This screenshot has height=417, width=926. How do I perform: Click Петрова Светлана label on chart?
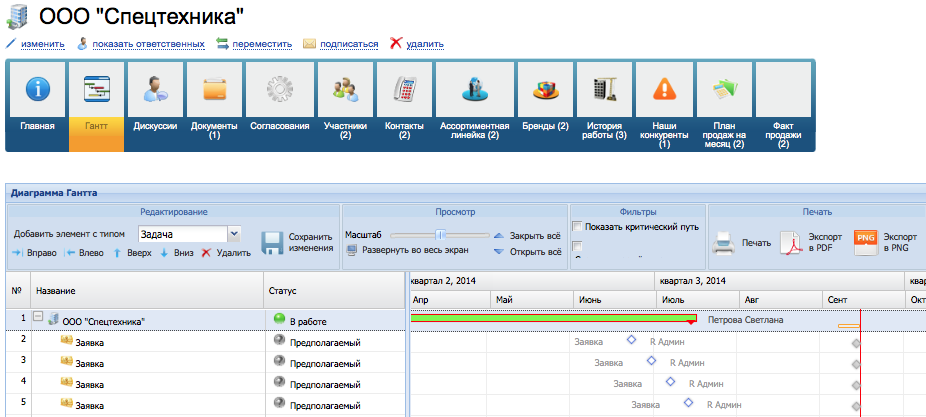coord(746,320)
